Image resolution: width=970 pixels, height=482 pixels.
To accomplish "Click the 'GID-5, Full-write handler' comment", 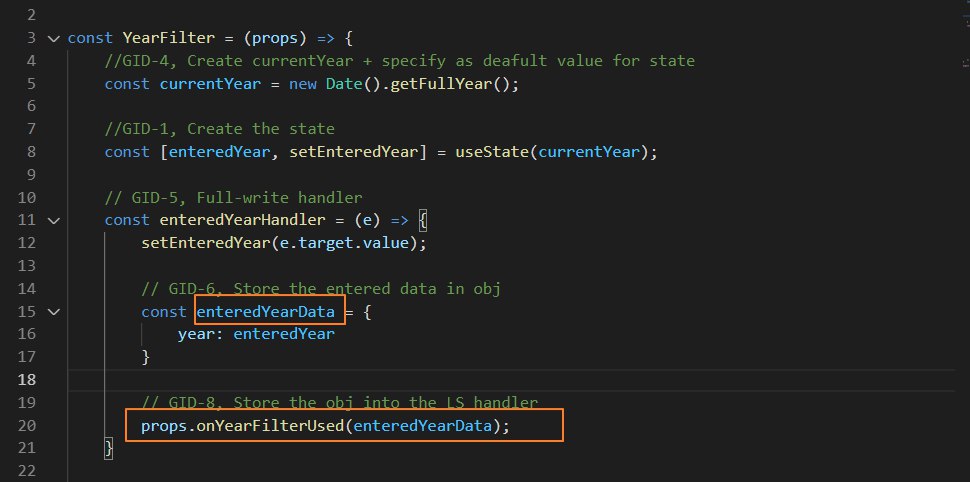I will point(233,197).
